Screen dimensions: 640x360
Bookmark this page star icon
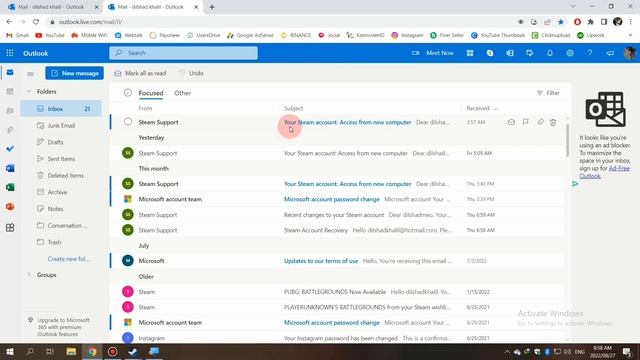[561, 22]
